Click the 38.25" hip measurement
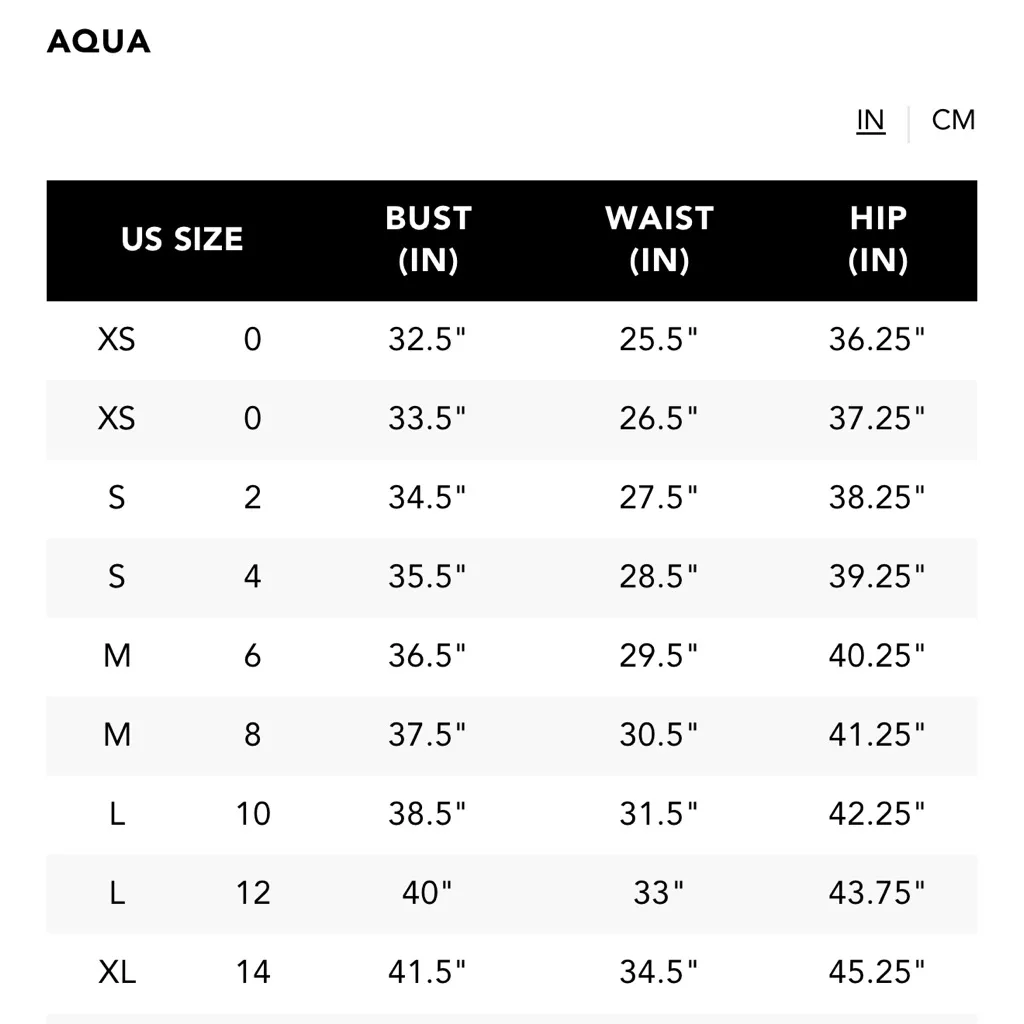Screen dimensions: 1024x1024 tap(877, 498)
